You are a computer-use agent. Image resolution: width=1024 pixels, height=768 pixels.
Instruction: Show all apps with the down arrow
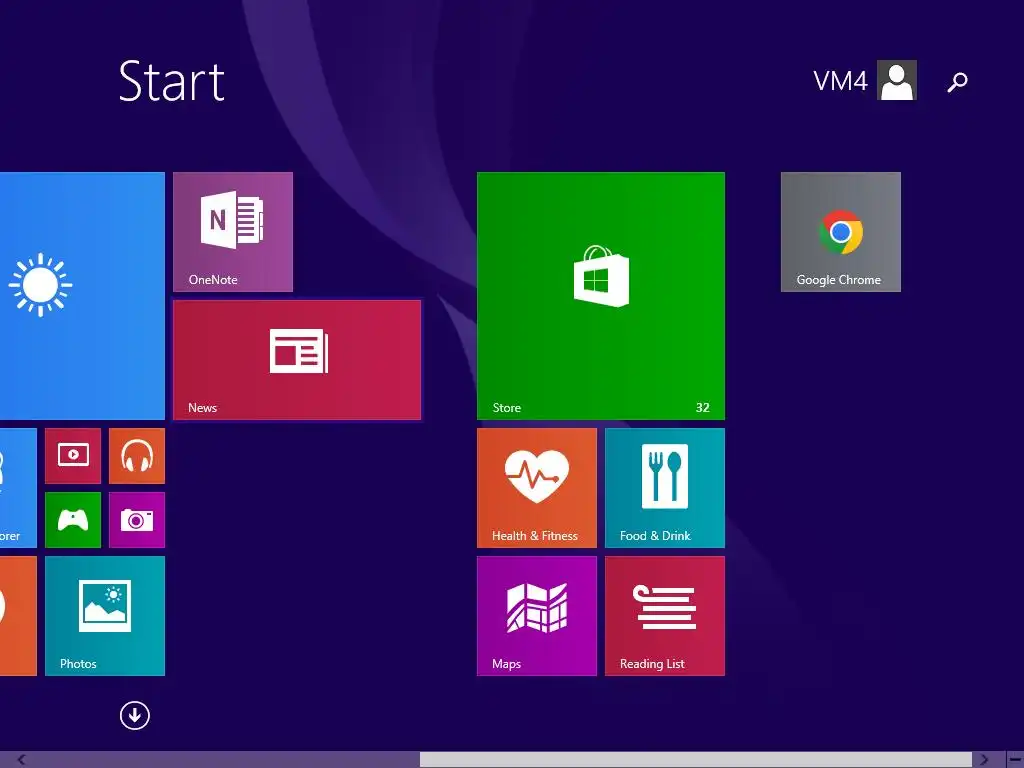[135, 715]
